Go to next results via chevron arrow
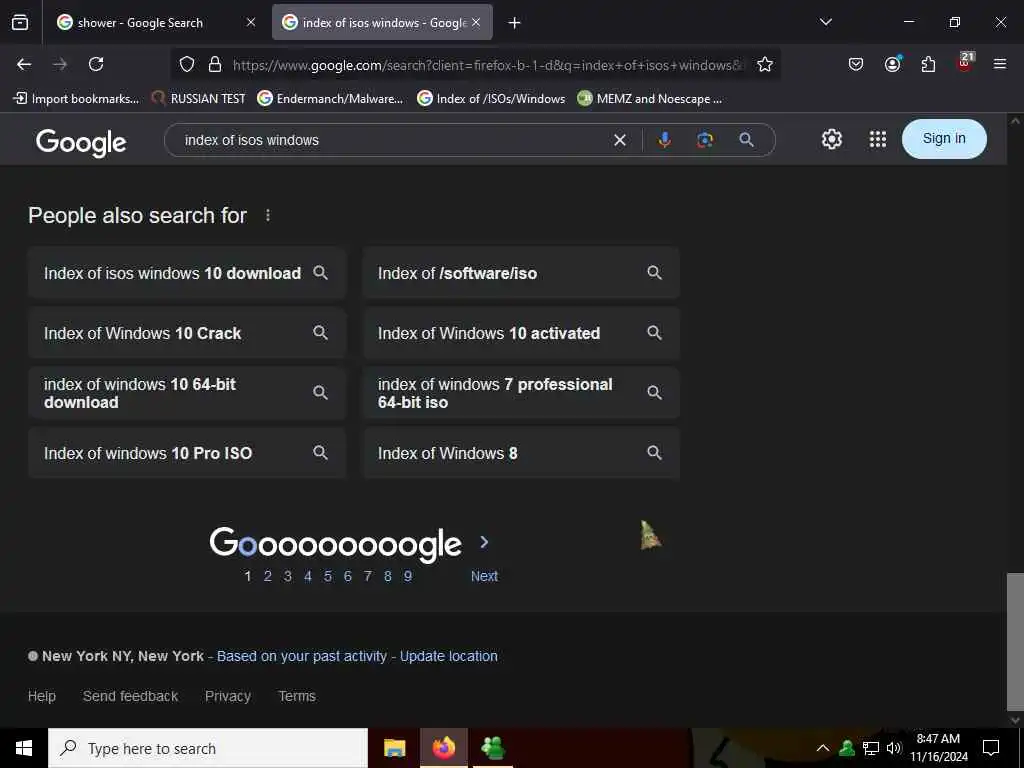Viewport: 1024px width, 768px height. pos(484,542)
